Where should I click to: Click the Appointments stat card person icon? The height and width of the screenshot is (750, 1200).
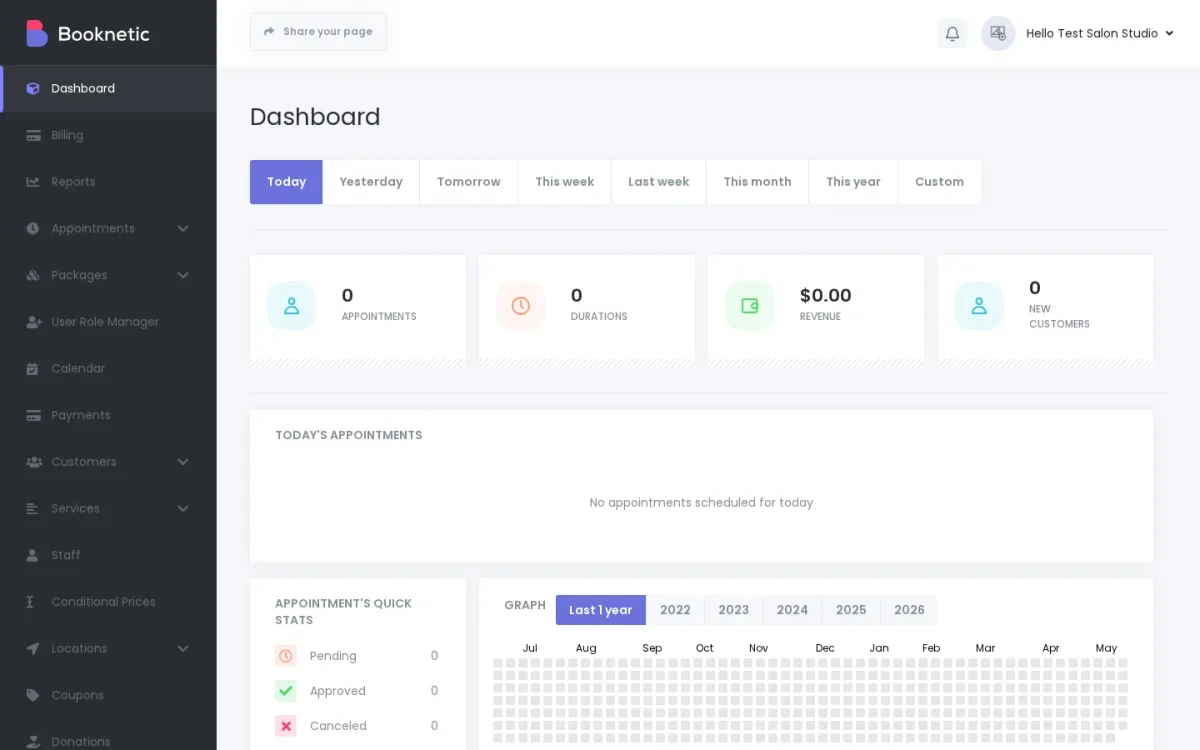[291, 306]
